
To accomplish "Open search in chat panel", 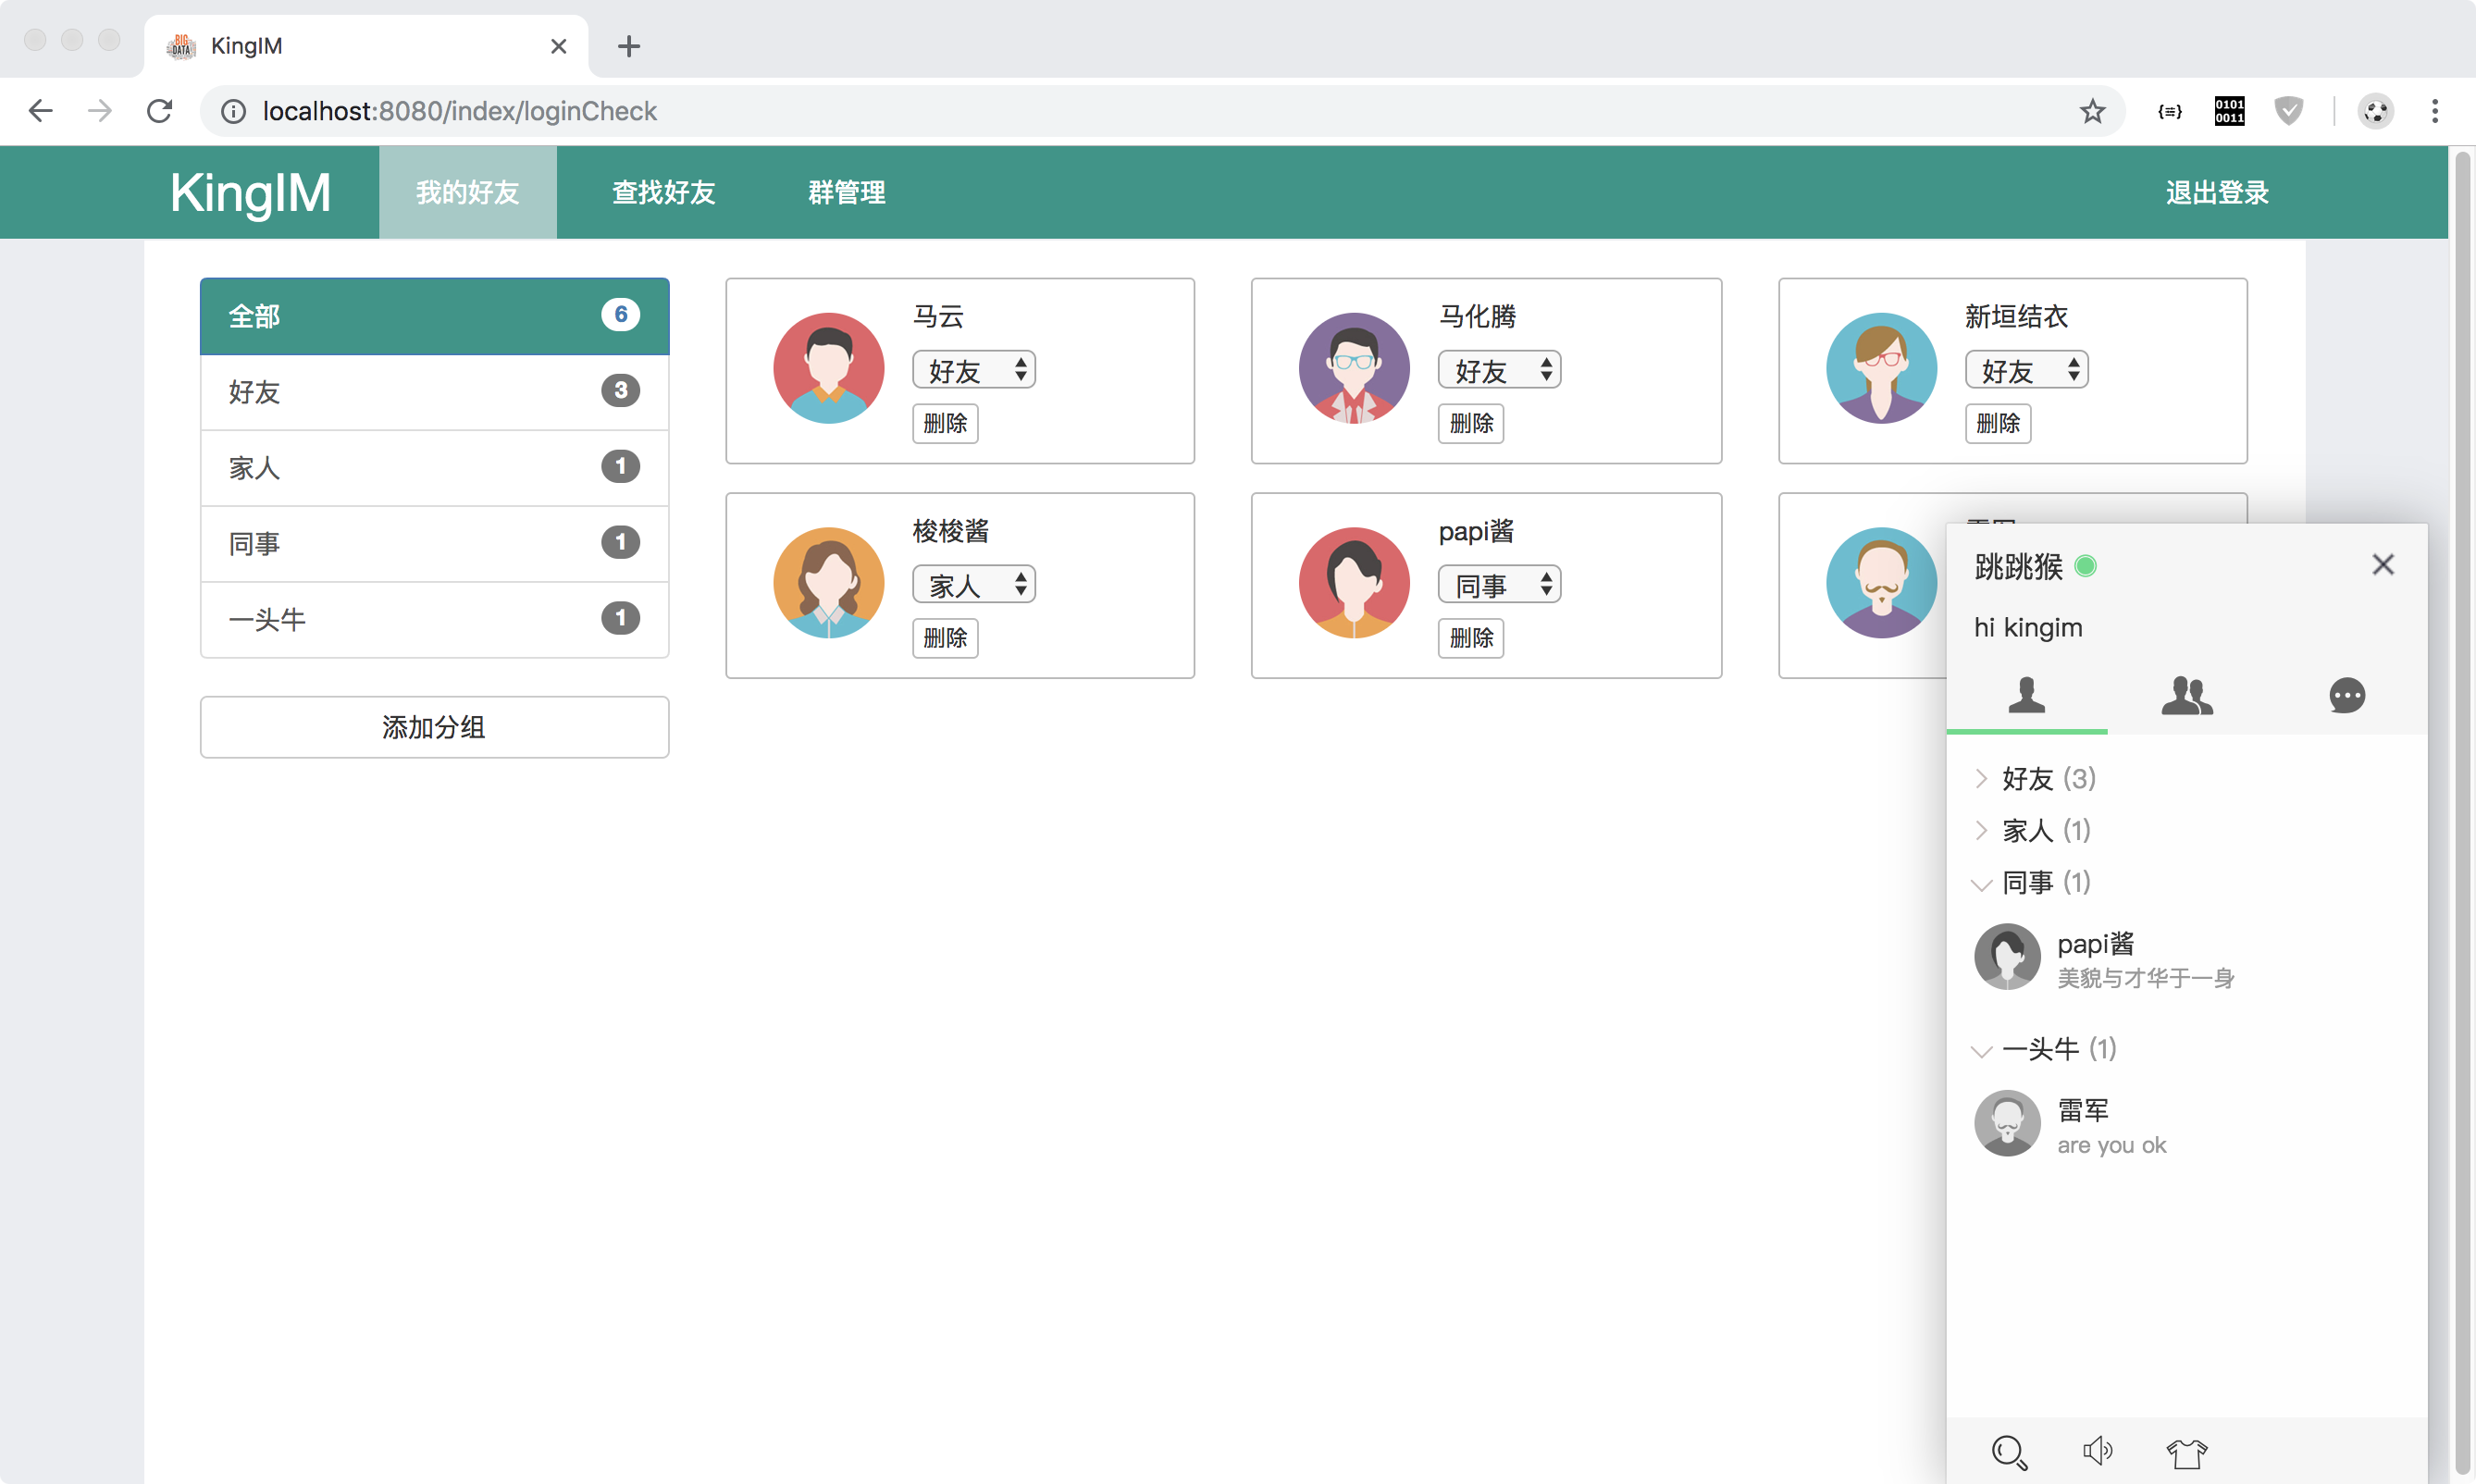I will point(2008,1452).
